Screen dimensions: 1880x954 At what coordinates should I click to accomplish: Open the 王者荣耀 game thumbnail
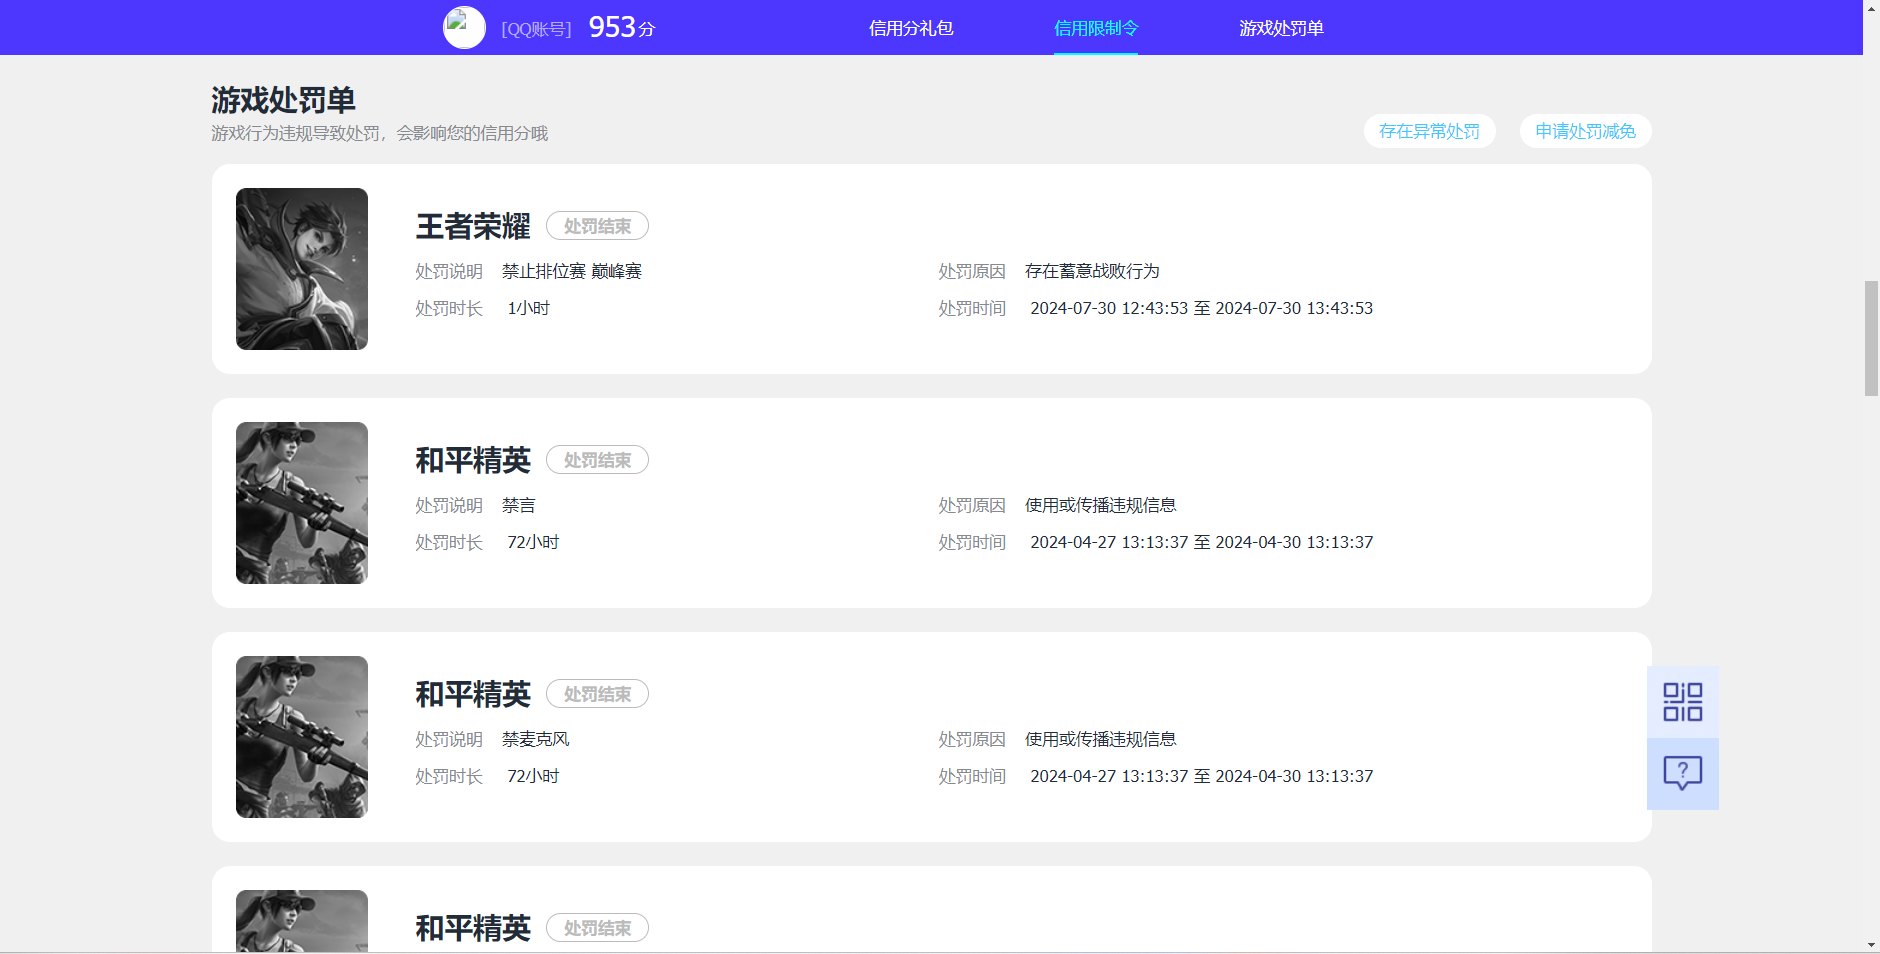[x=302, y=269]
